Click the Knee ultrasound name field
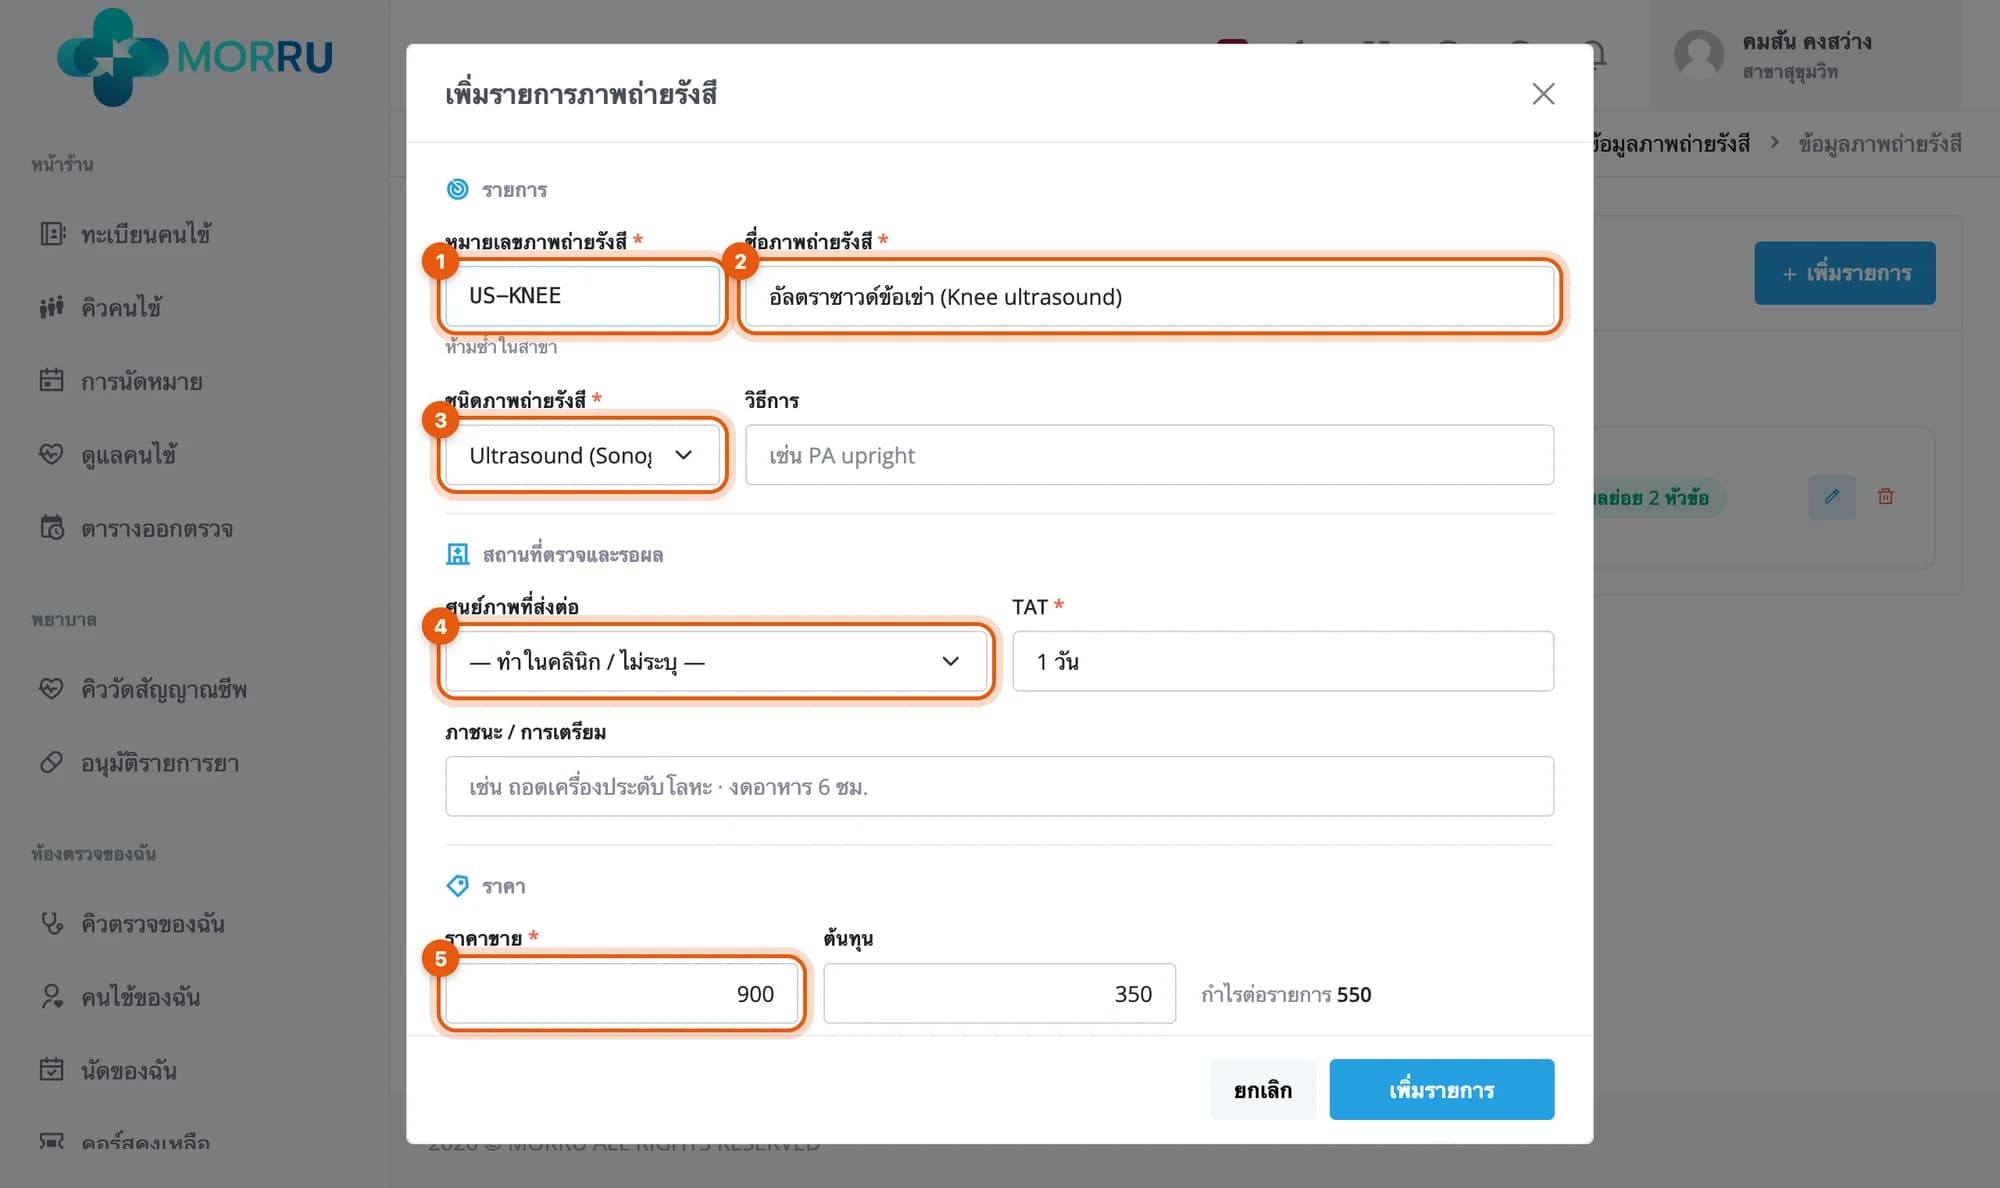Image resolution: width=2000 pixels, height=1188 pixels. 1149,296
